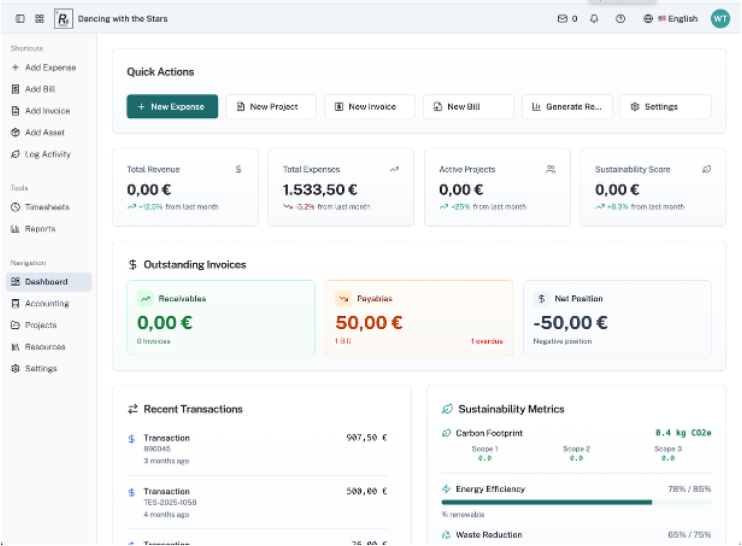Viewport: 742px width, 546px height.
Task: Open the apps grid icon
Action: point(39,18)
